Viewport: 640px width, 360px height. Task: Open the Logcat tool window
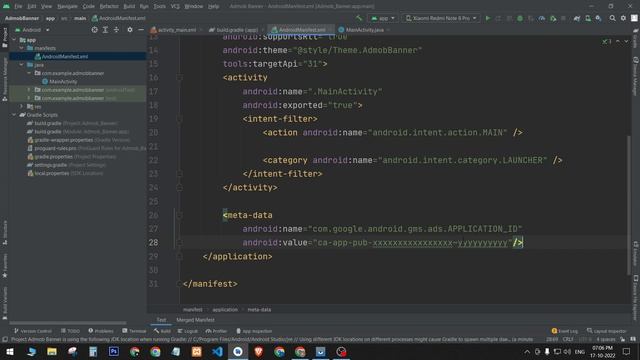[x=187, y=331]
